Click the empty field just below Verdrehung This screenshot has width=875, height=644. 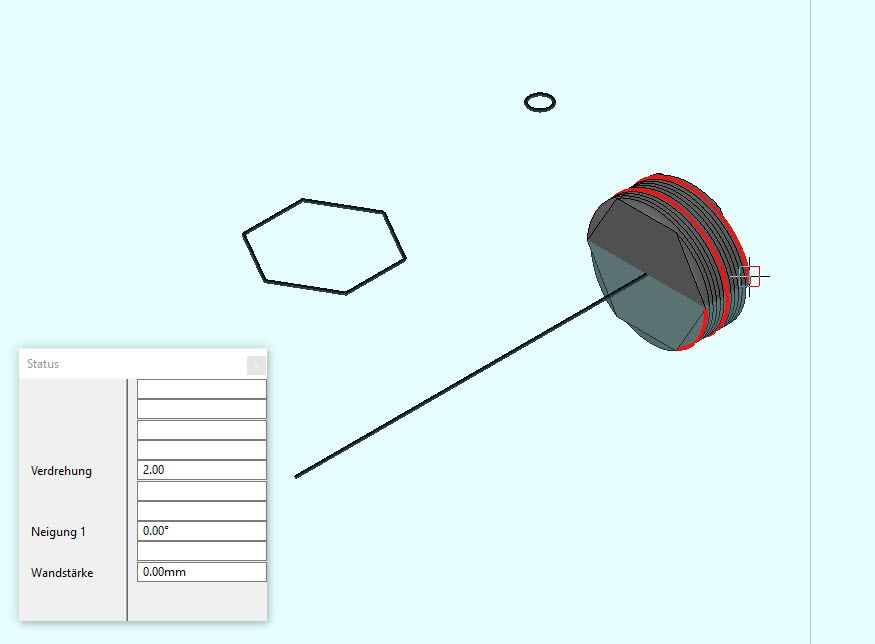[201, 491]
